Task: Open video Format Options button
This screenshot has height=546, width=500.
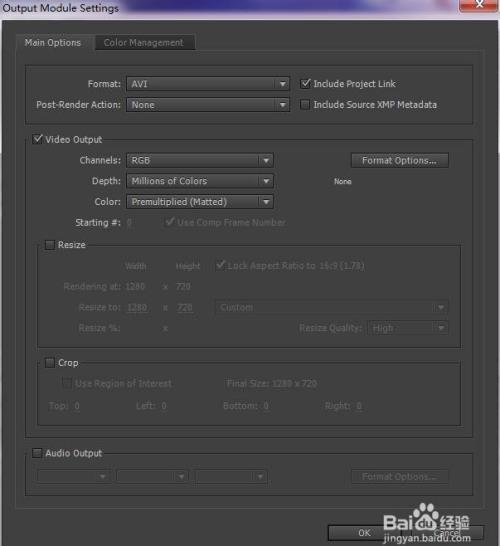Action: [x=399, y=161]
